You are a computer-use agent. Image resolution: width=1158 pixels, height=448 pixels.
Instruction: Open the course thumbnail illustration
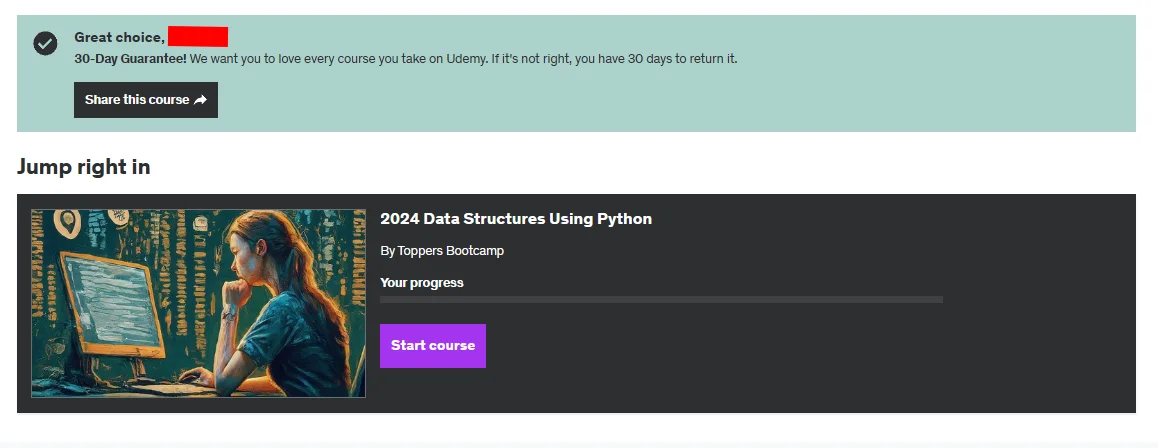[x=199, y=303]
